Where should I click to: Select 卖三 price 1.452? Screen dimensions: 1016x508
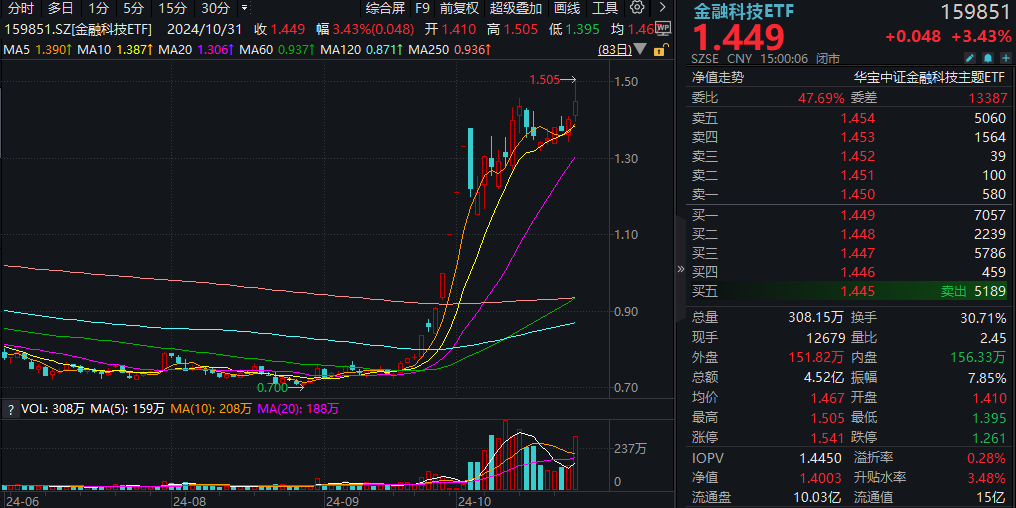[857, 156]
